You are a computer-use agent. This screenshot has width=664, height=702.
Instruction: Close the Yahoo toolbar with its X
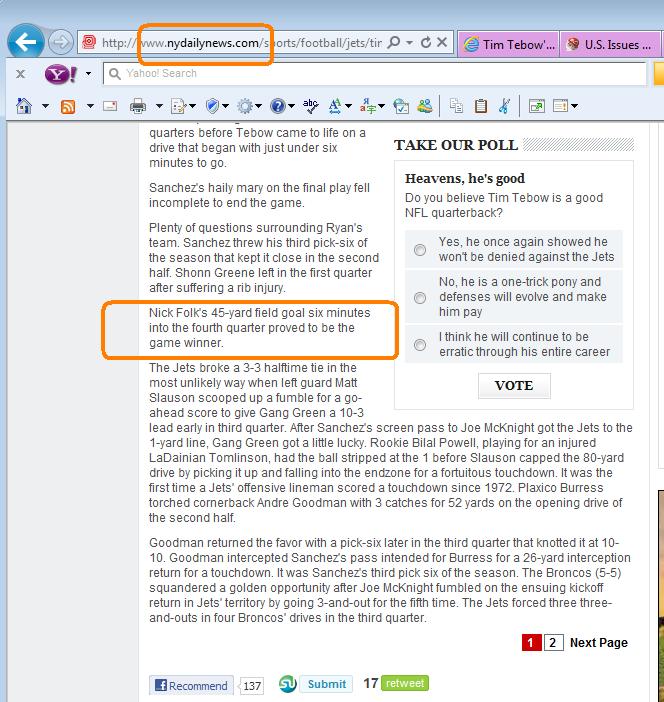pos(20,74)
